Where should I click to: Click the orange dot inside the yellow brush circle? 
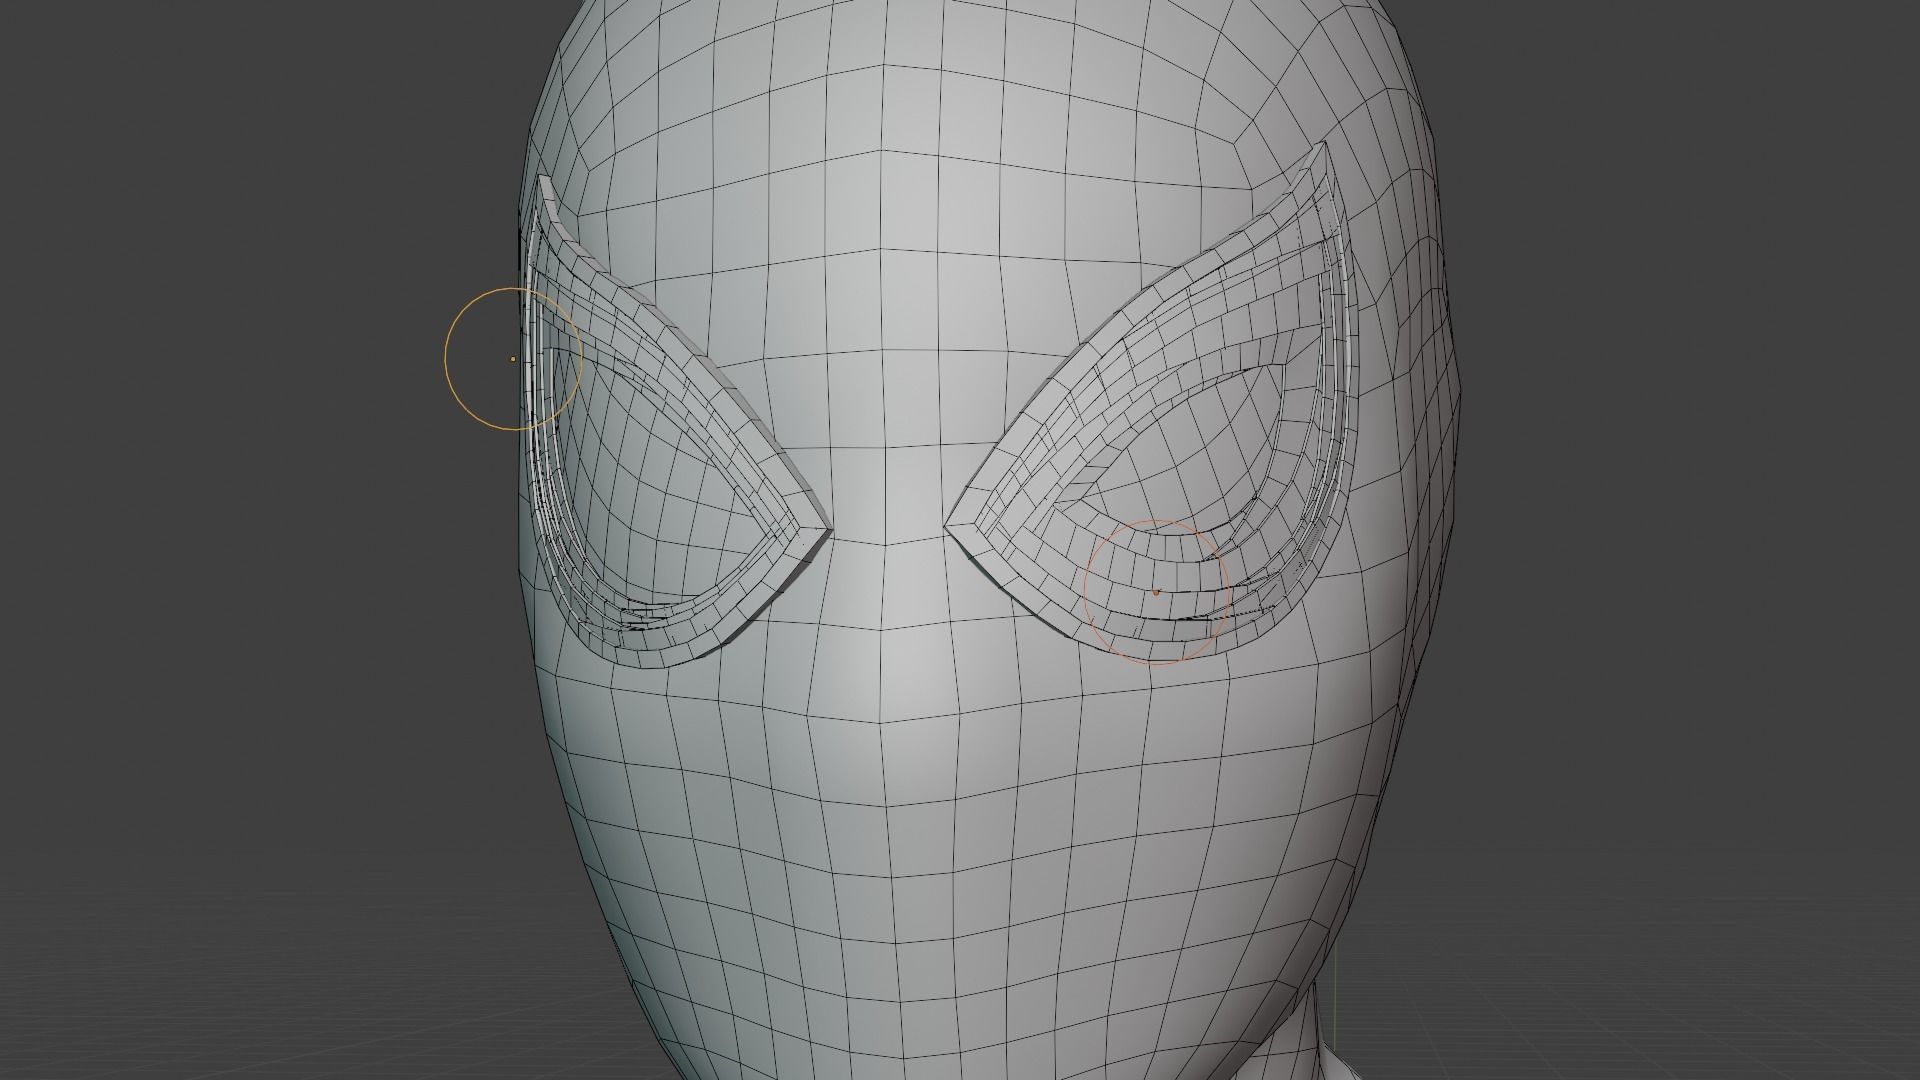(513, 358)
